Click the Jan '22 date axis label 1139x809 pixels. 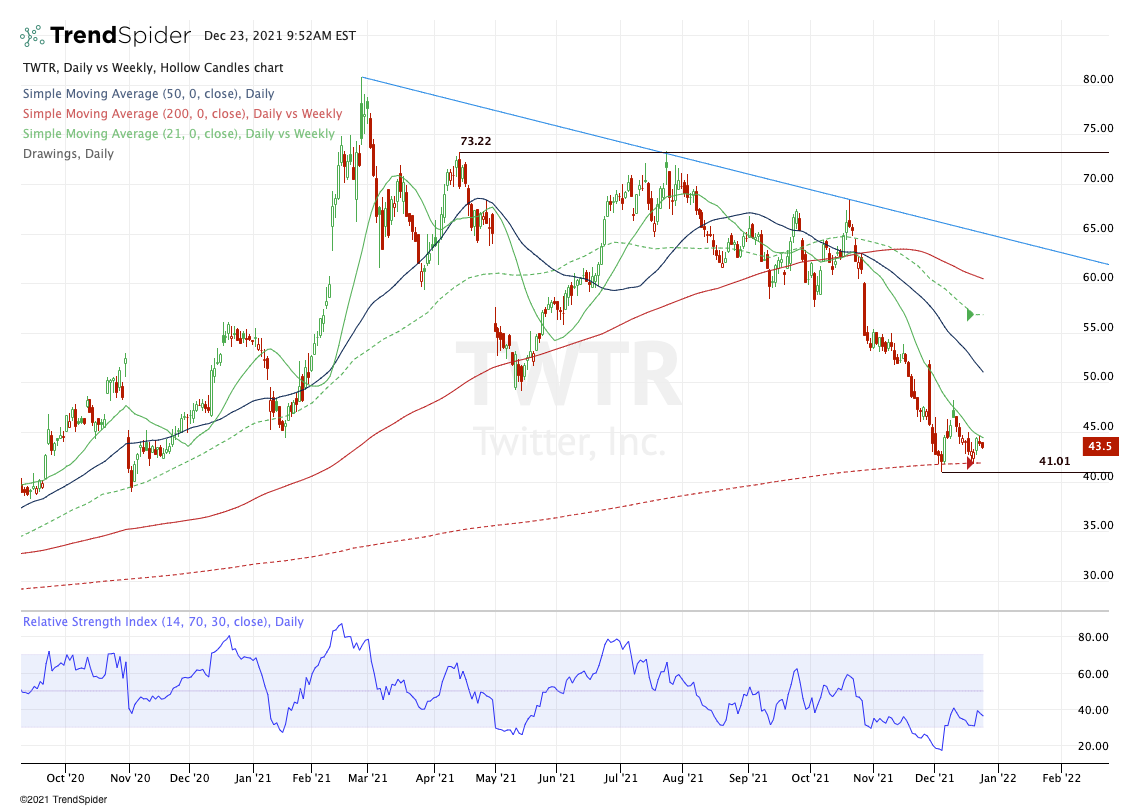point(999,778)
